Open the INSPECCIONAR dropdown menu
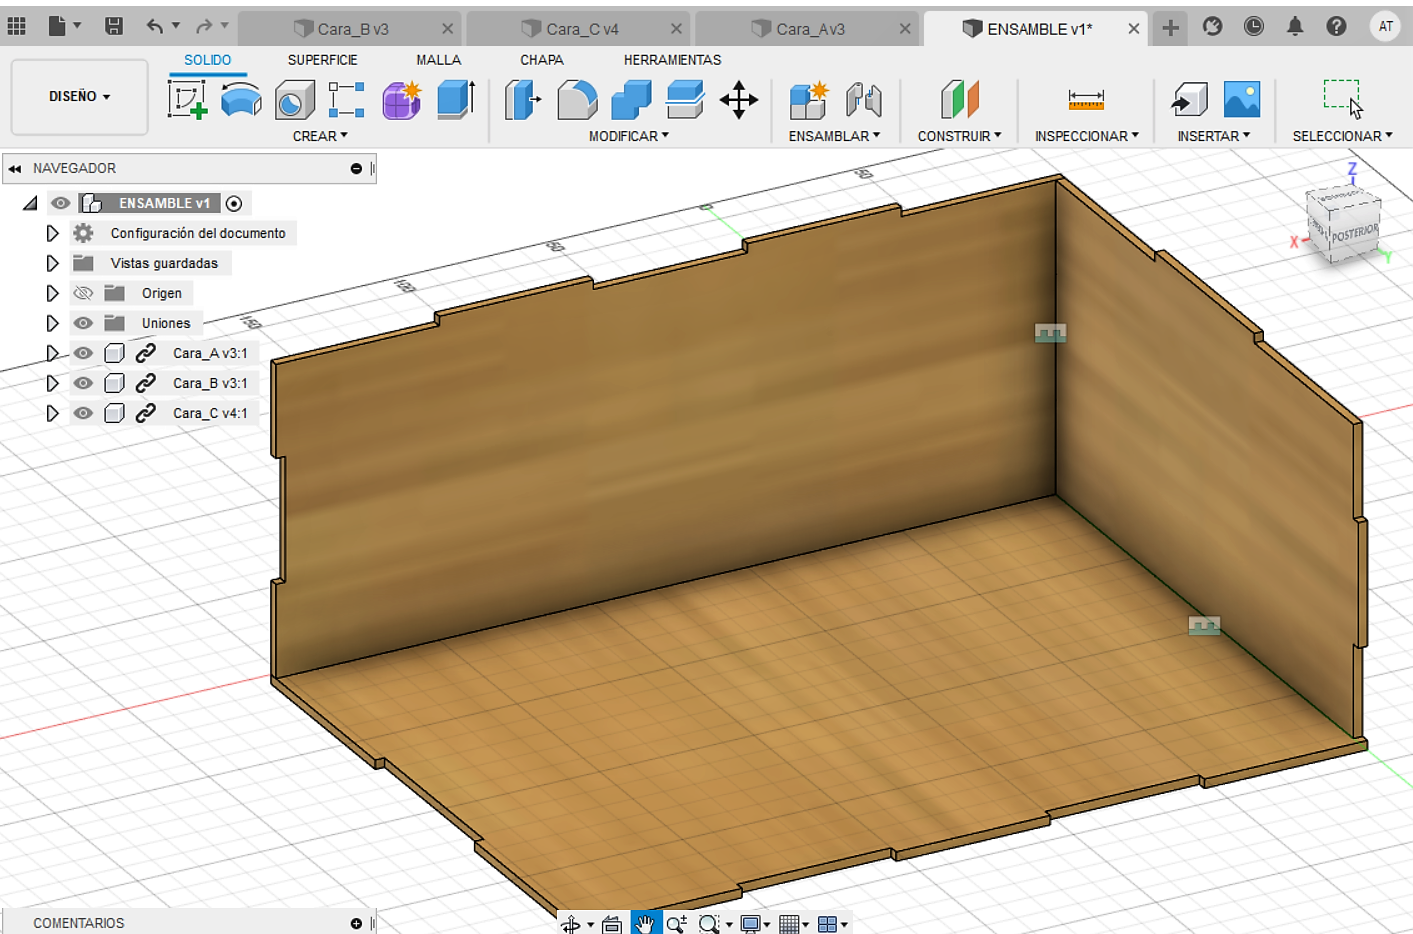Screen dimensions: 1413x934 coord(1086,136)
